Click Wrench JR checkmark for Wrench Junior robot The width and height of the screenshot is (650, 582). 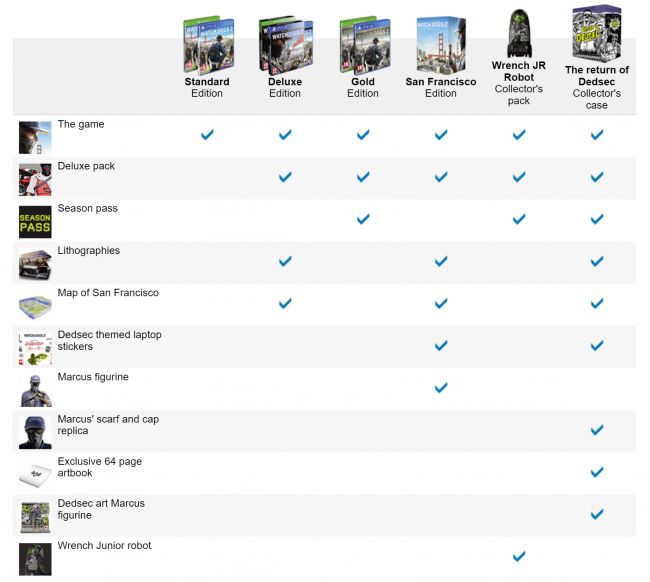coord(518,556)
